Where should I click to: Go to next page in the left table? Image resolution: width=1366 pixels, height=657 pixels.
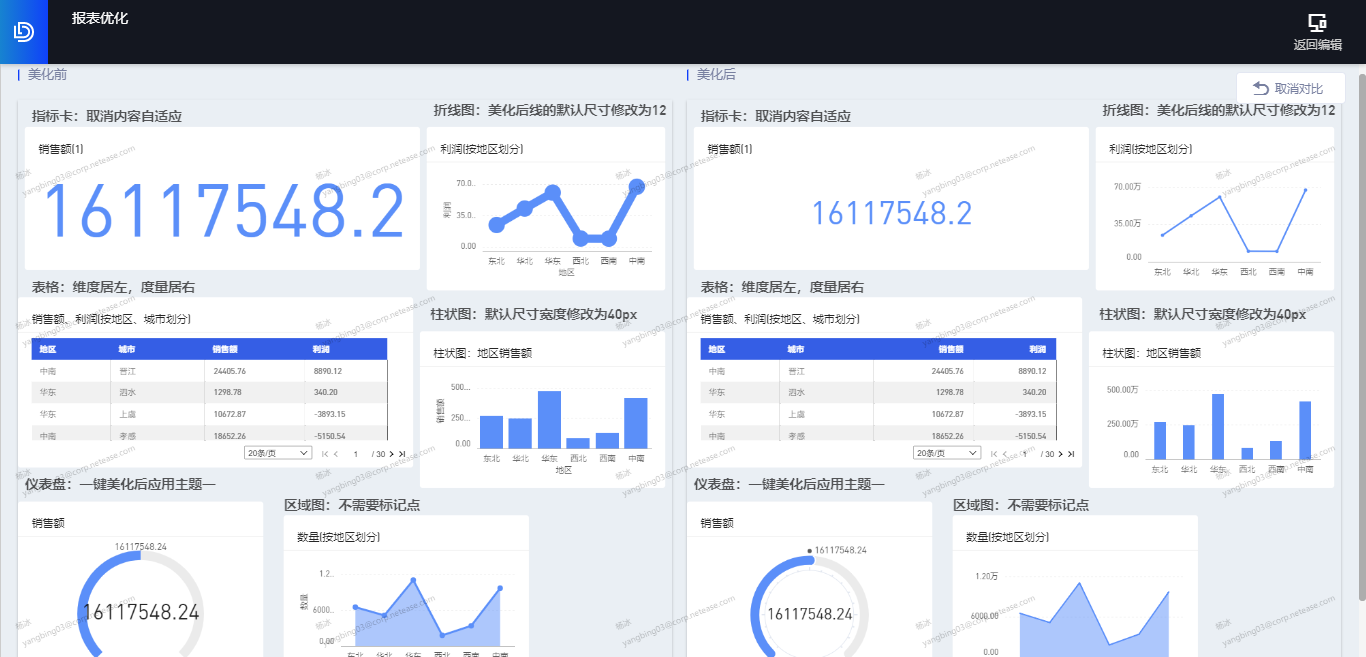(x=391, y=454)
